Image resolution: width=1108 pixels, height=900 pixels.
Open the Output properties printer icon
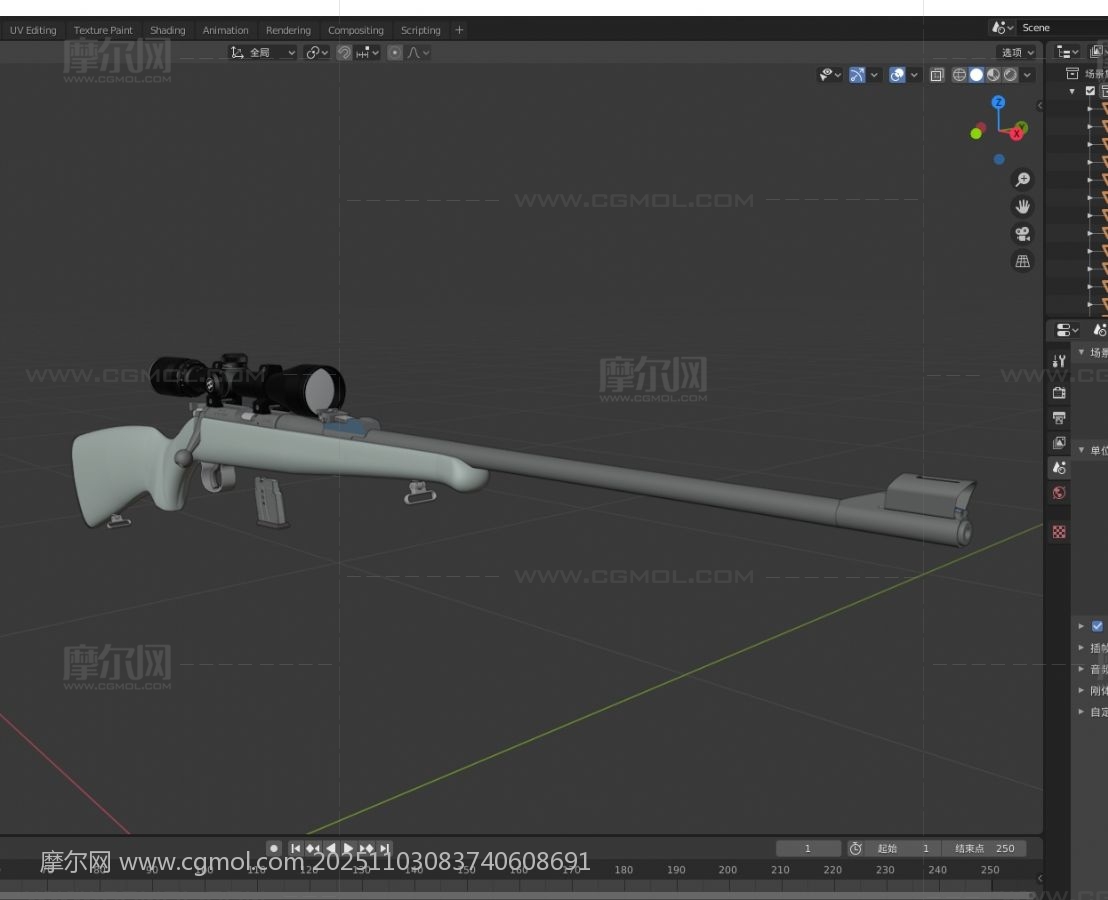coord(1059,418)
